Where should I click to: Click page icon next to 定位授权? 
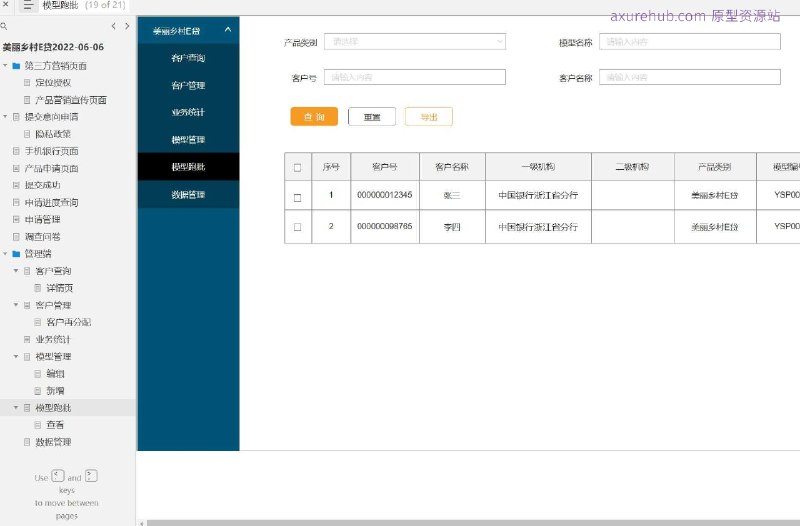(x=27, y=83)
